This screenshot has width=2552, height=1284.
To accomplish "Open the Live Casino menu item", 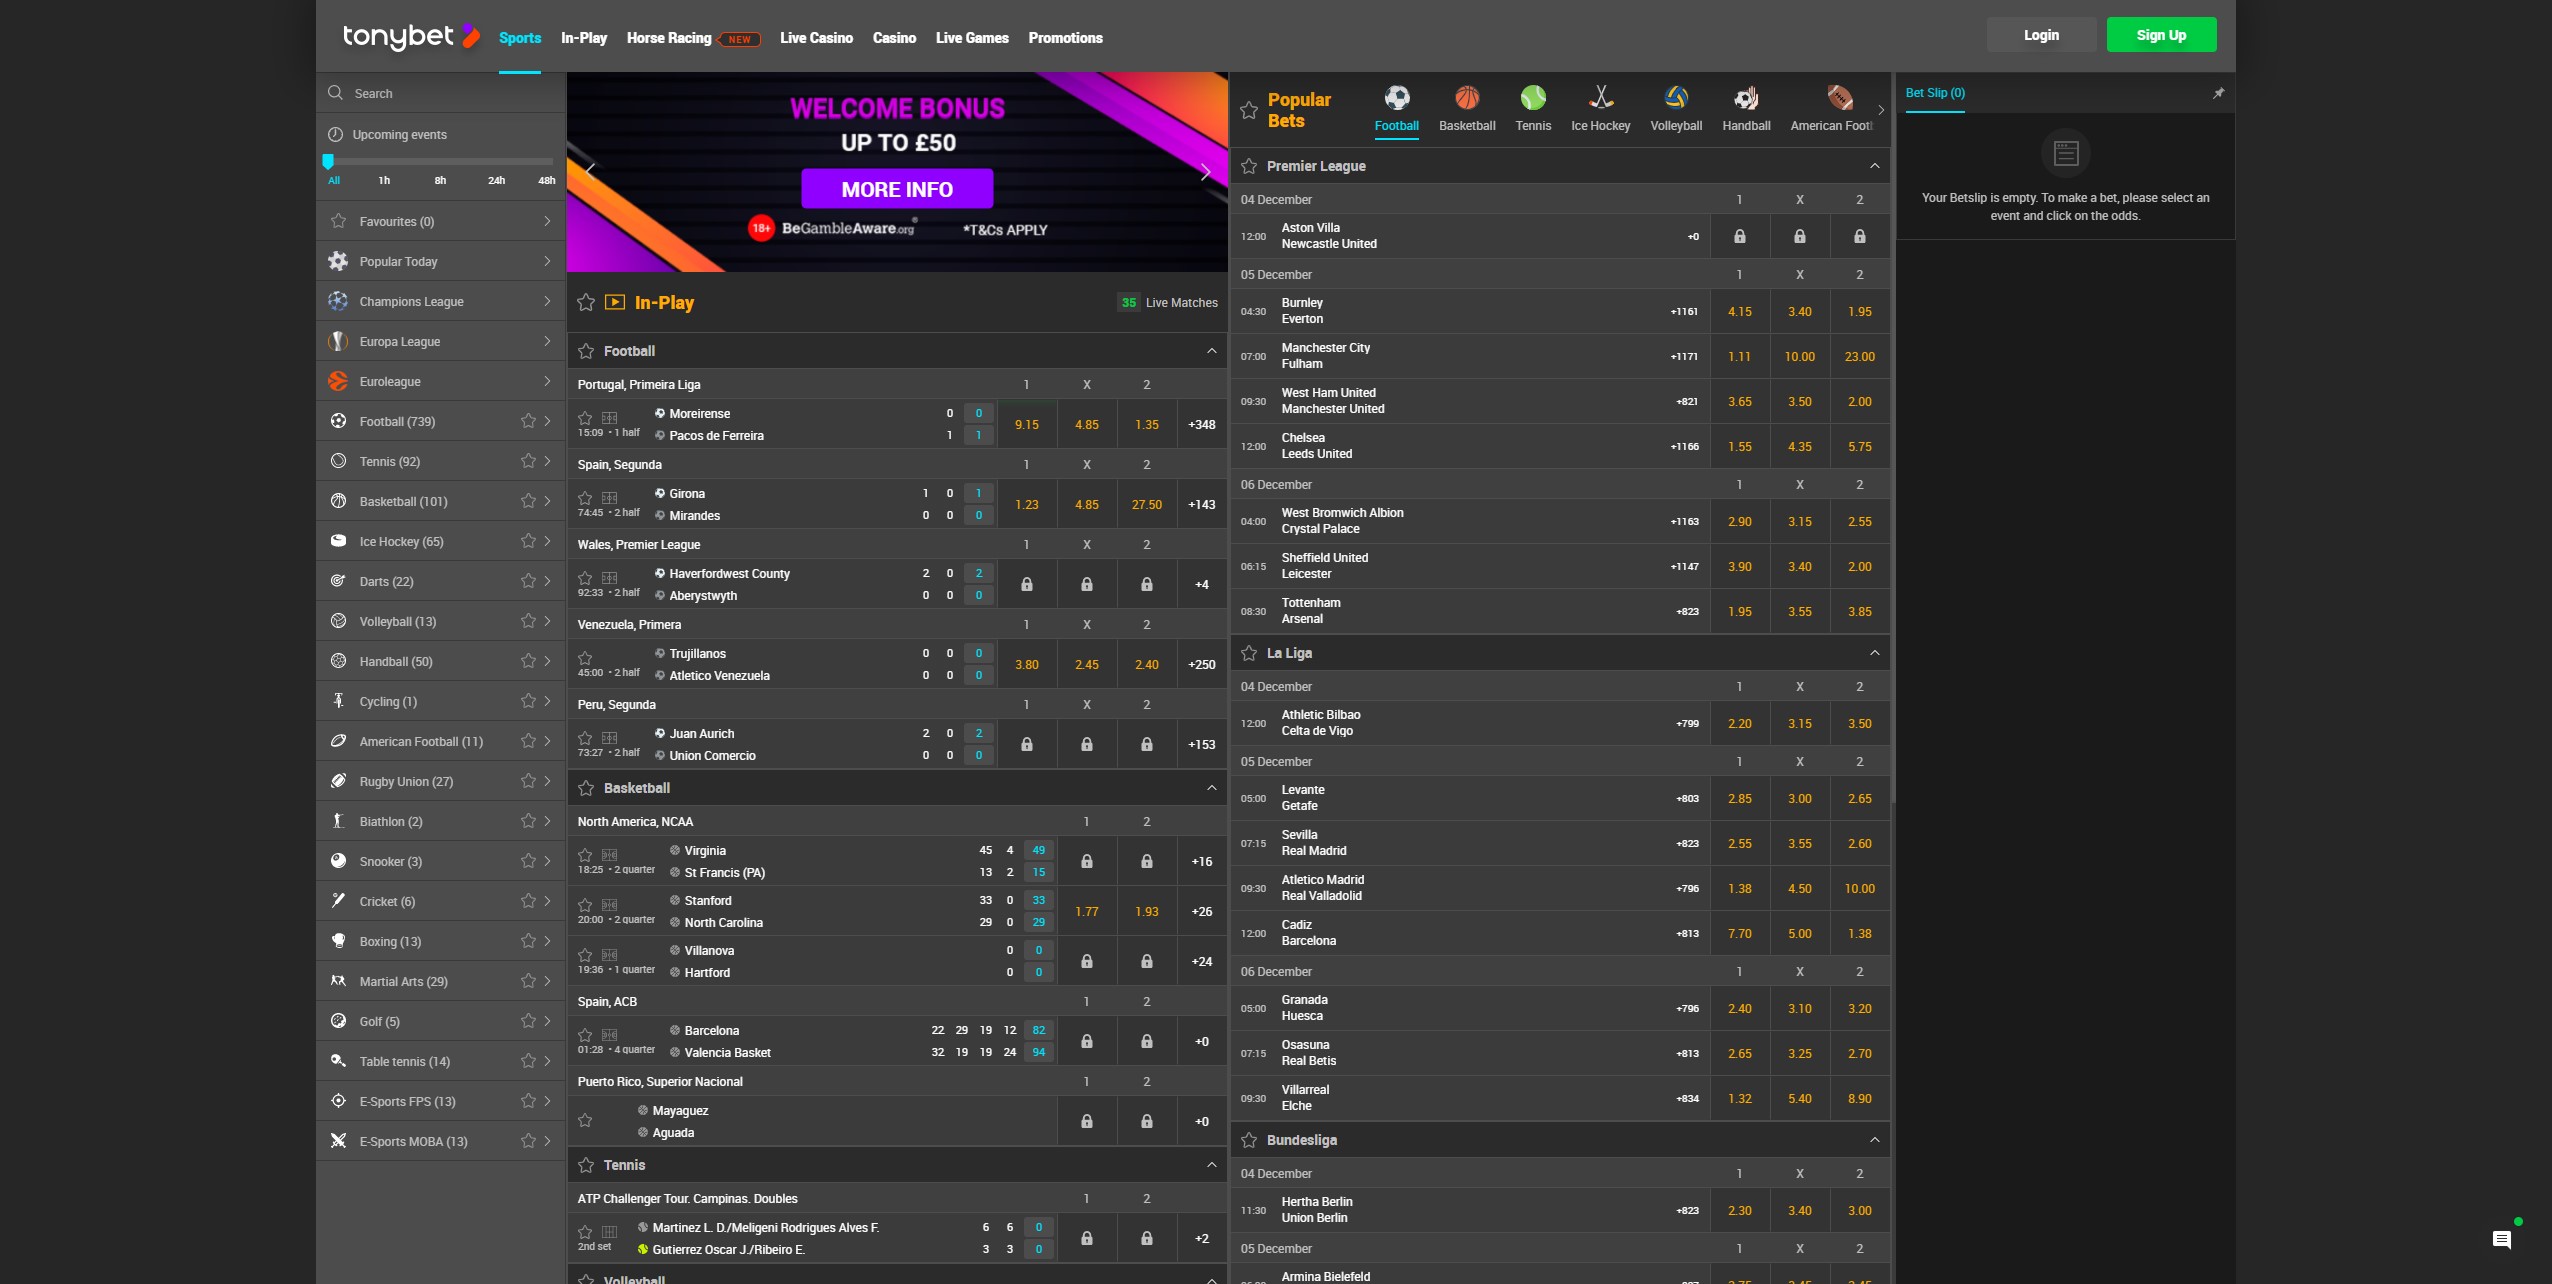I will 816,38.
